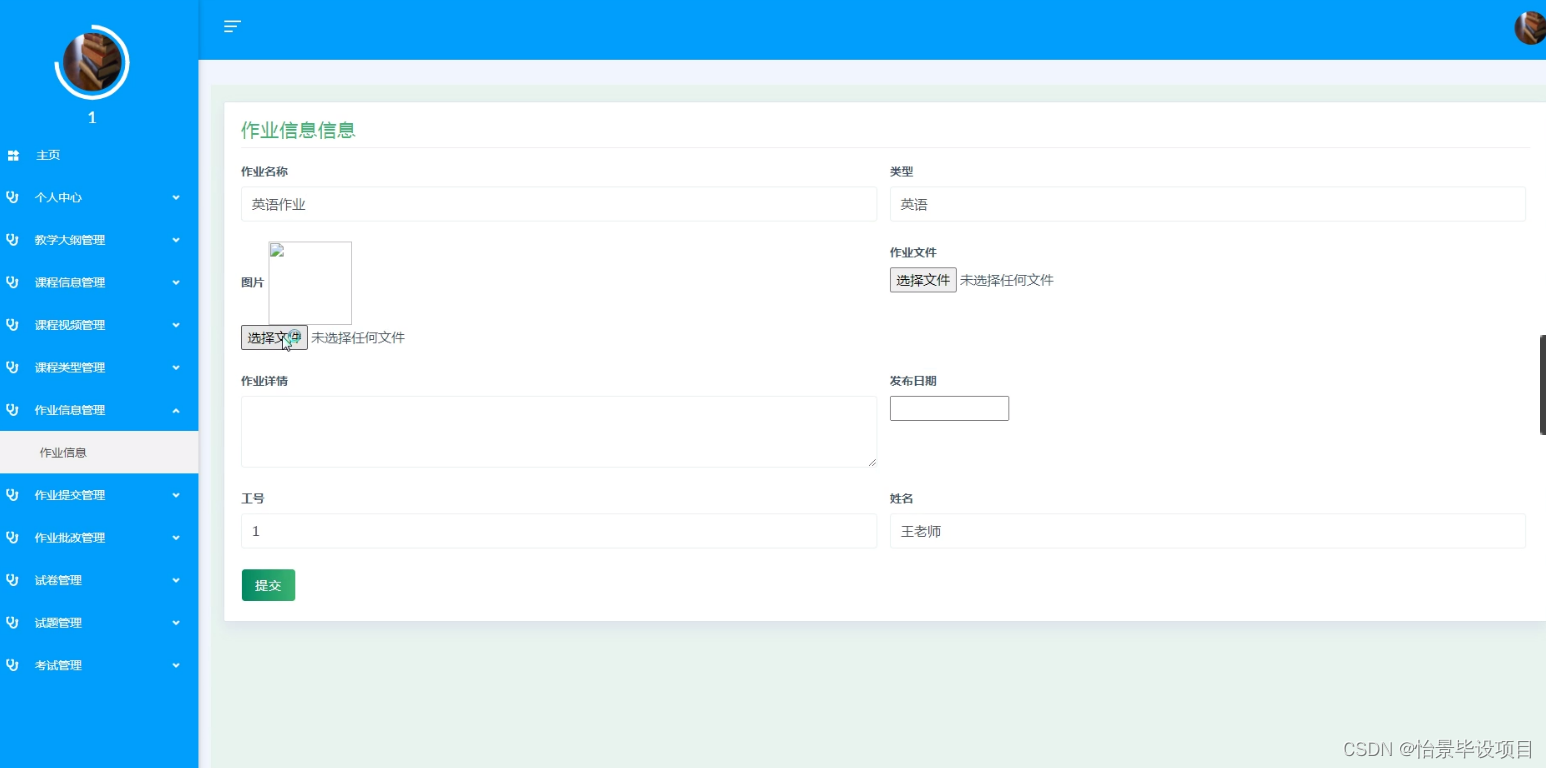Click the icon beside 作业提交管理

pos(13,495)
